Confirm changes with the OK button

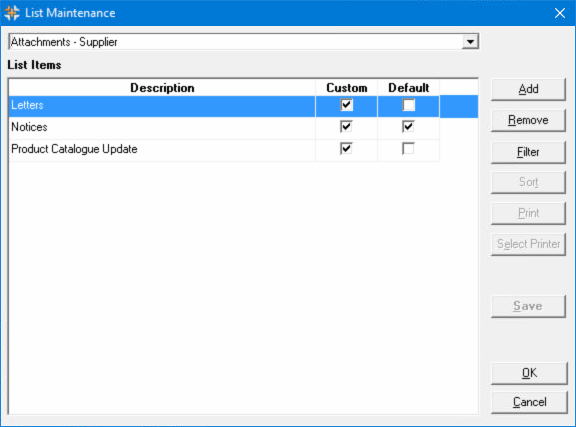[529, 373]
